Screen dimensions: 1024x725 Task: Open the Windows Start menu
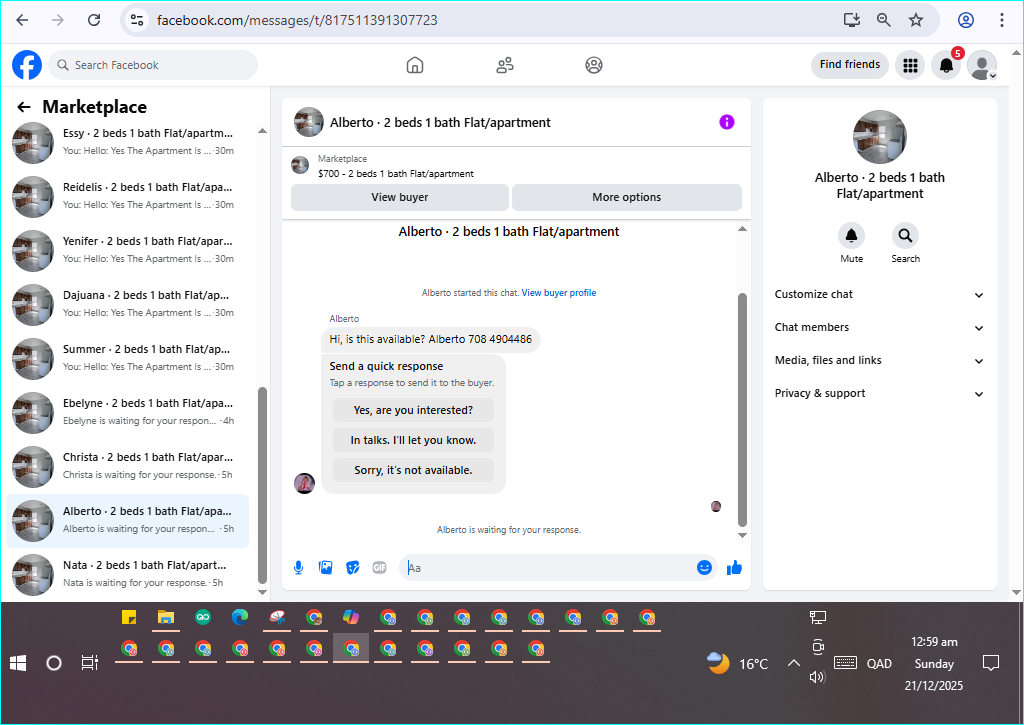tap(18, 664)
